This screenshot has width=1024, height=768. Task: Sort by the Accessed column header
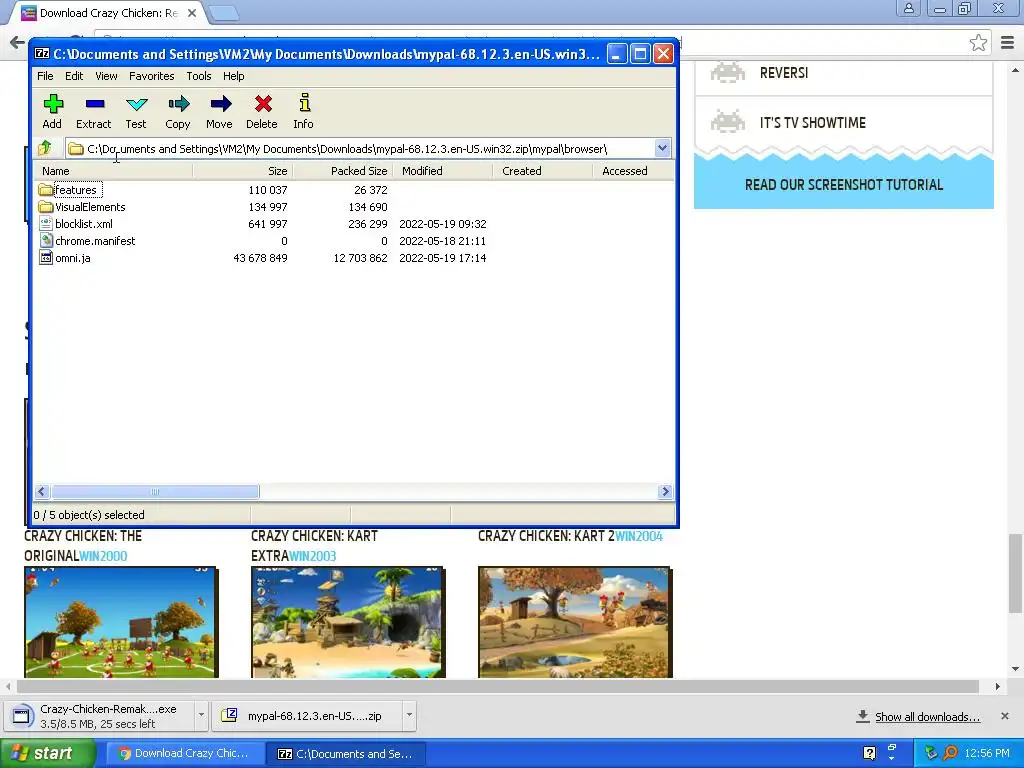(x=633, y=171)
